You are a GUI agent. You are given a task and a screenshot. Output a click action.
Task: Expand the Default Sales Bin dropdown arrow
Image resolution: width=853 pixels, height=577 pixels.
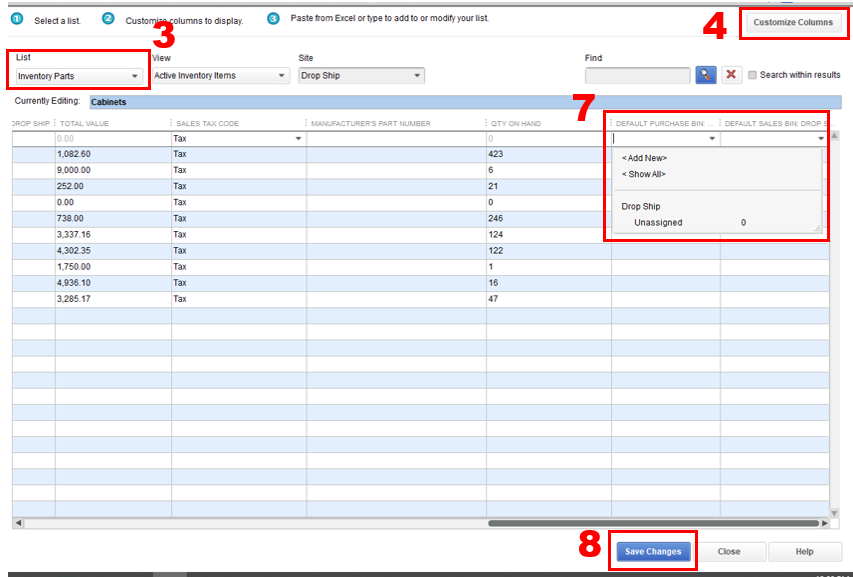(821, 139)
